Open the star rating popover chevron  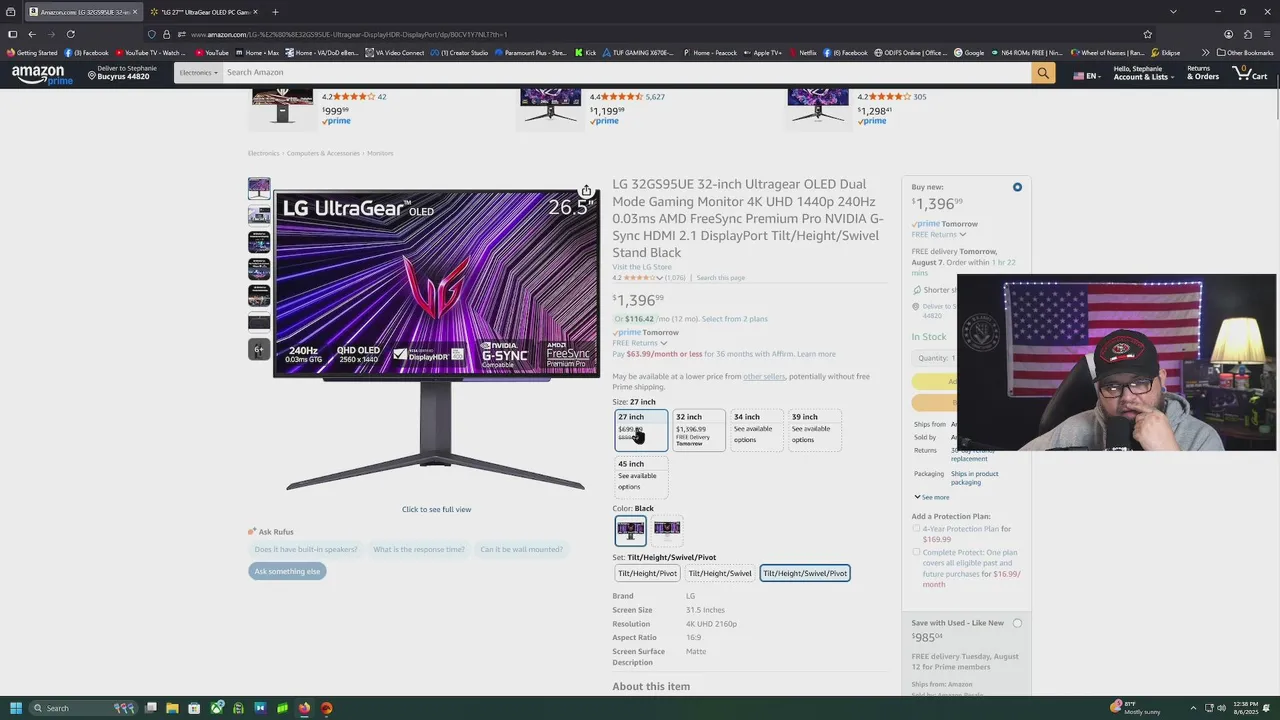(660, 278)
